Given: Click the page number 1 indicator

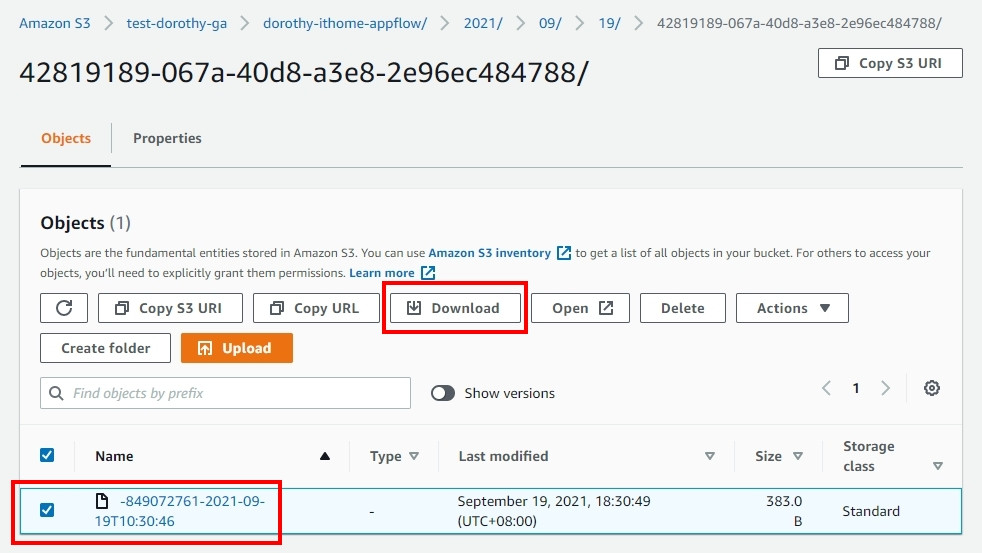Looking at the screenshot, I should point(855,388).
